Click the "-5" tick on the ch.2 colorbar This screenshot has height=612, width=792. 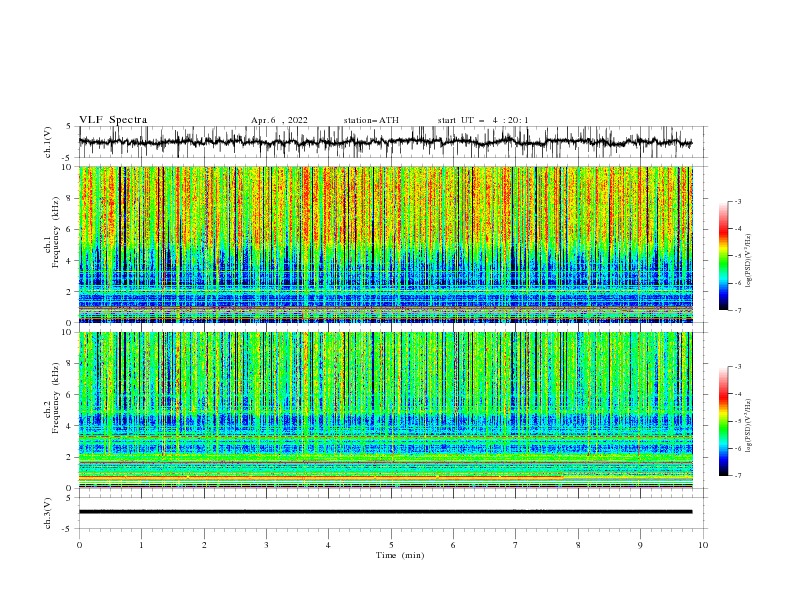(737, 421)
